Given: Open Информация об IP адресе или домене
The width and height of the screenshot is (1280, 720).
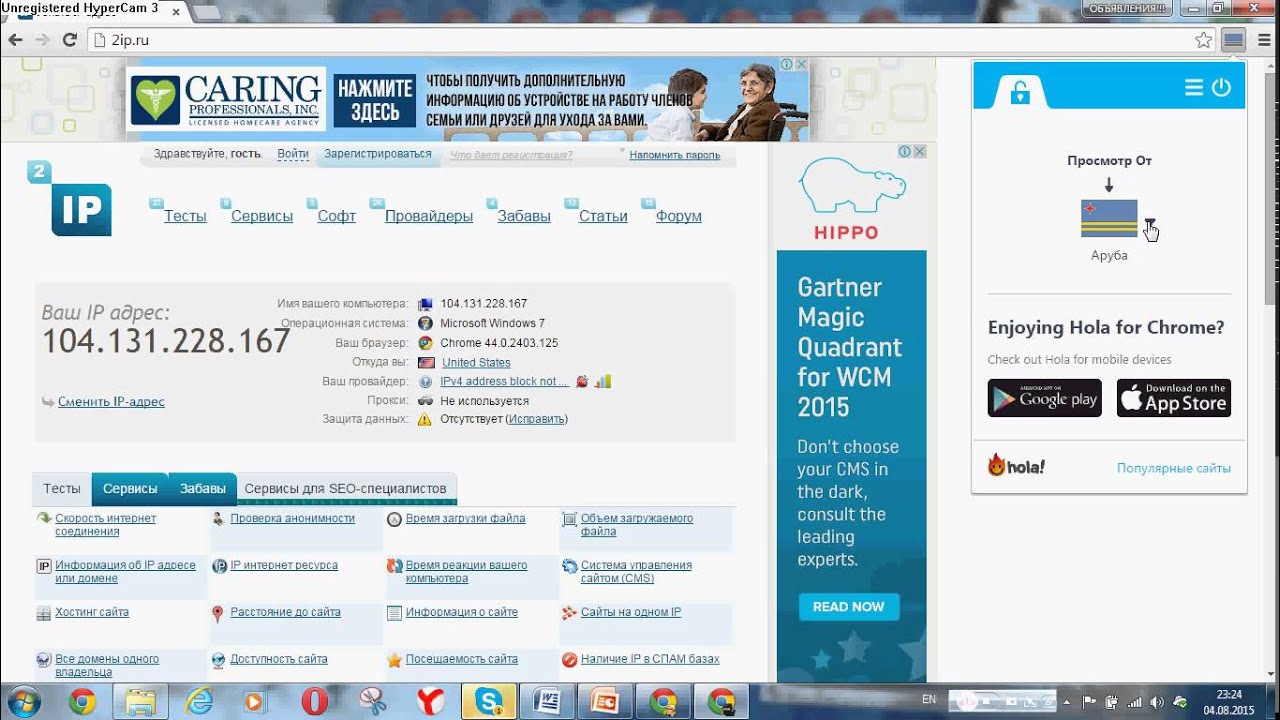Looking at the screenshot, I should pos(125,572).
